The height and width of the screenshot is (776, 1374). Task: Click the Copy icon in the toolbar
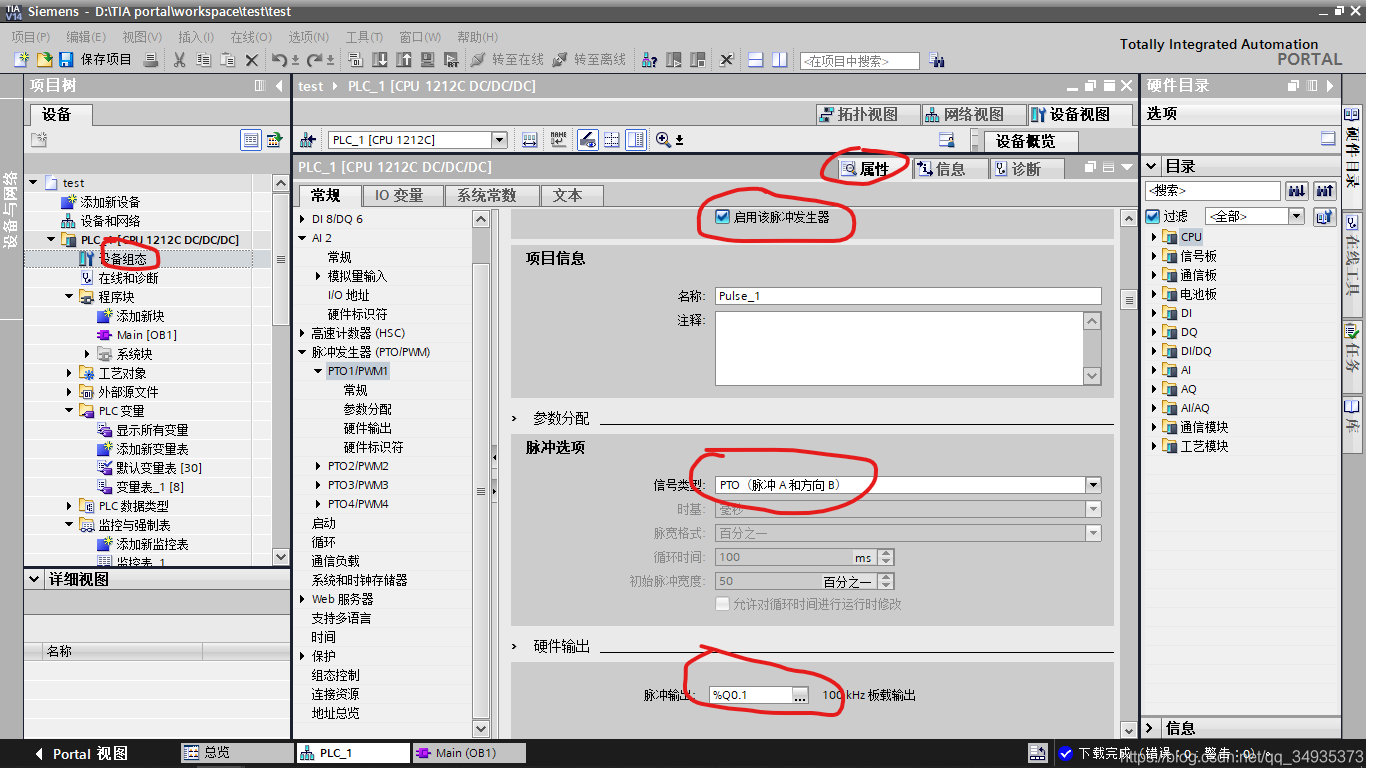point(203,60)
